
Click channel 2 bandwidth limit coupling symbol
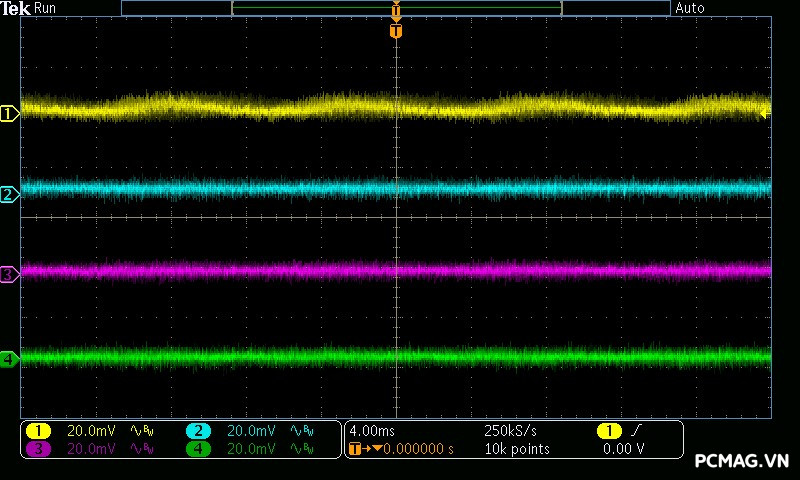tap(301, 430)
